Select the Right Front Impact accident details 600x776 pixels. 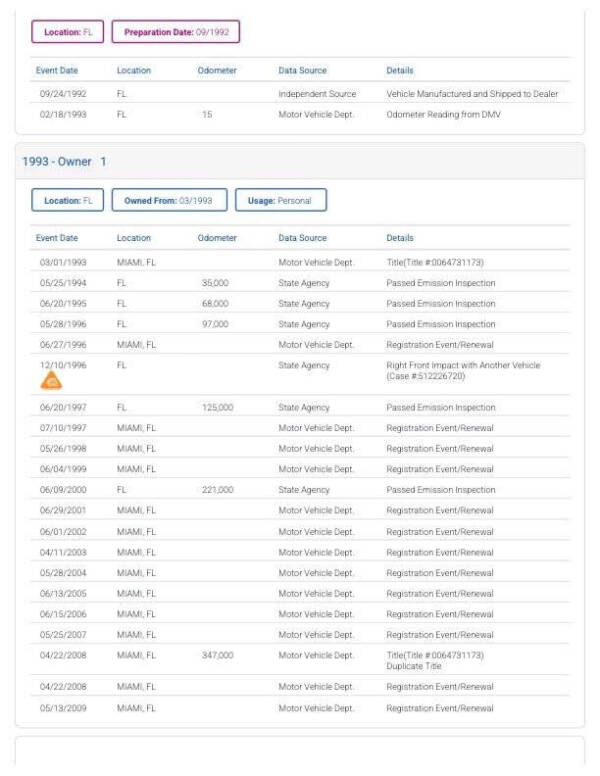pos(462,370)
